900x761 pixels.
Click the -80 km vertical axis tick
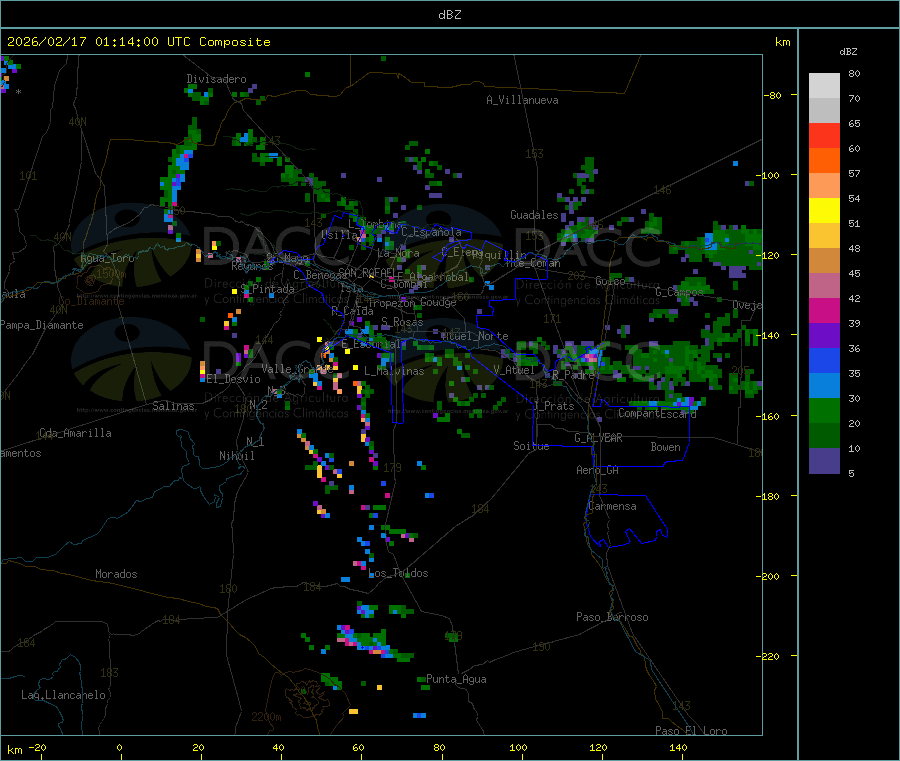[x=773, y=95]
